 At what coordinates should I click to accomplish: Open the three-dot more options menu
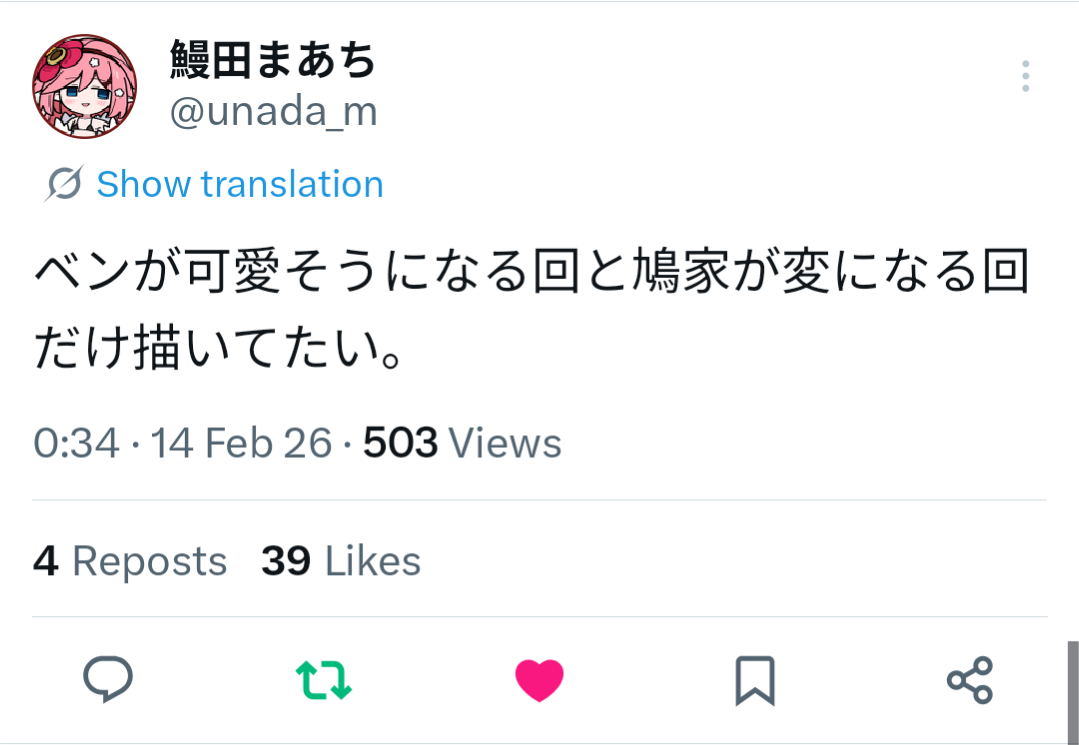1025,76
